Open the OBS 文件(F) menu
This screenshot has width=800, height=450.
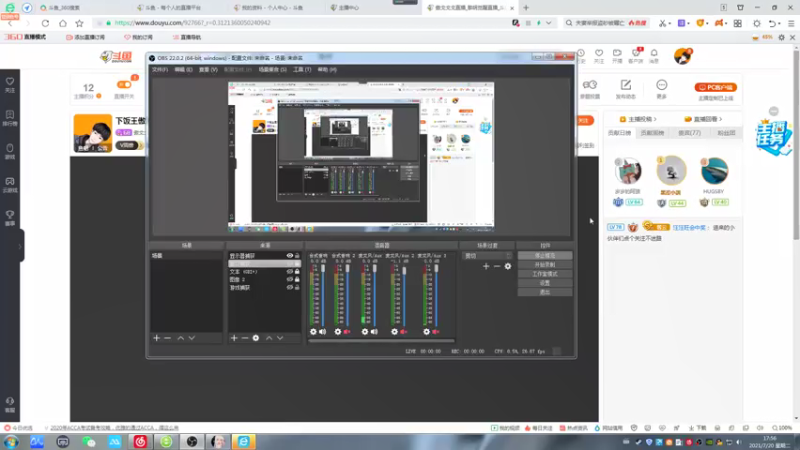[x=160, y=69]
